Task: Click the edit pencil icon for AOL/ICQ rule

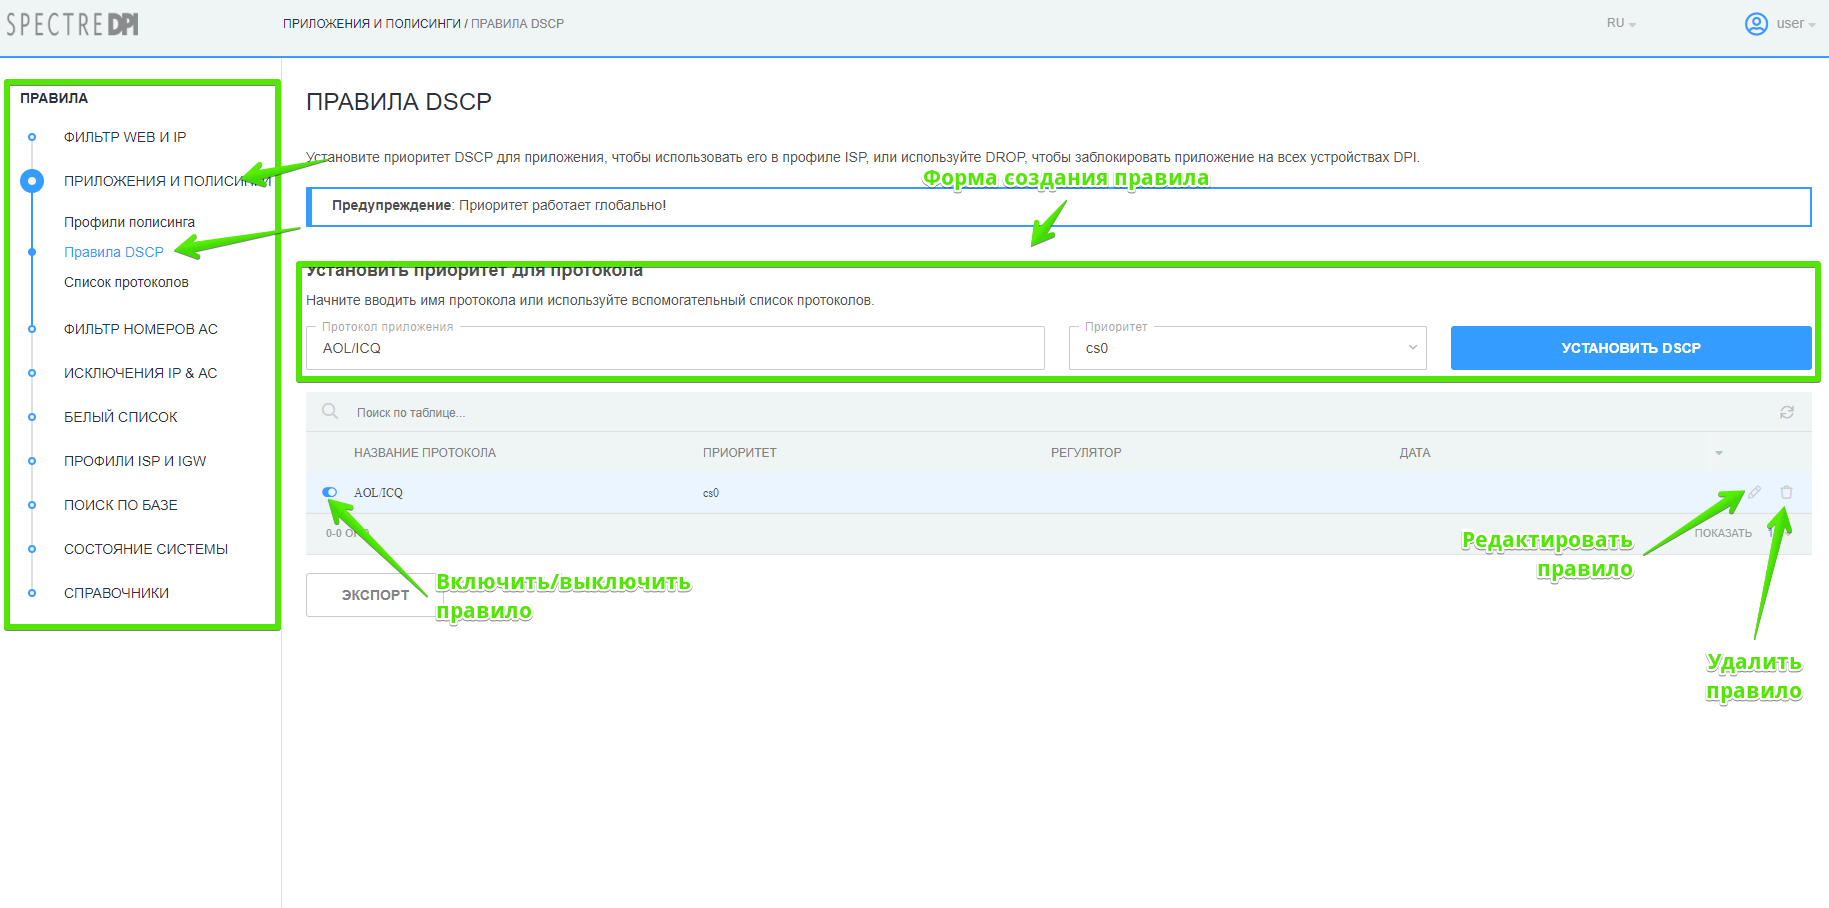Action: click(x=1754, y=492)
